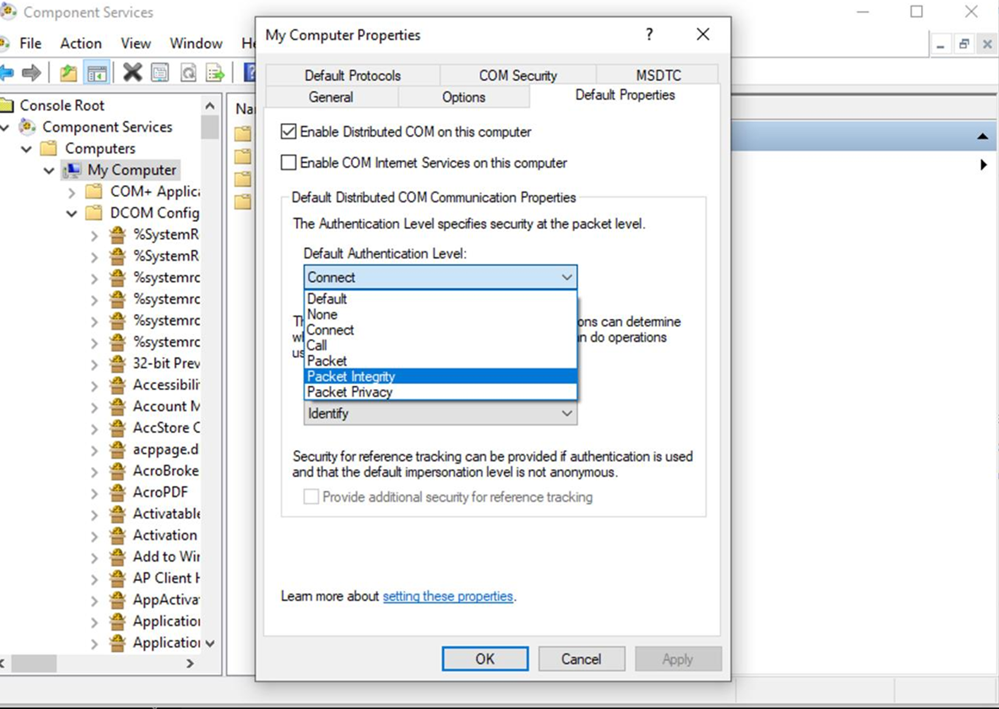
Task: Choose None in the authentication level list
Action: click(440, 314)
